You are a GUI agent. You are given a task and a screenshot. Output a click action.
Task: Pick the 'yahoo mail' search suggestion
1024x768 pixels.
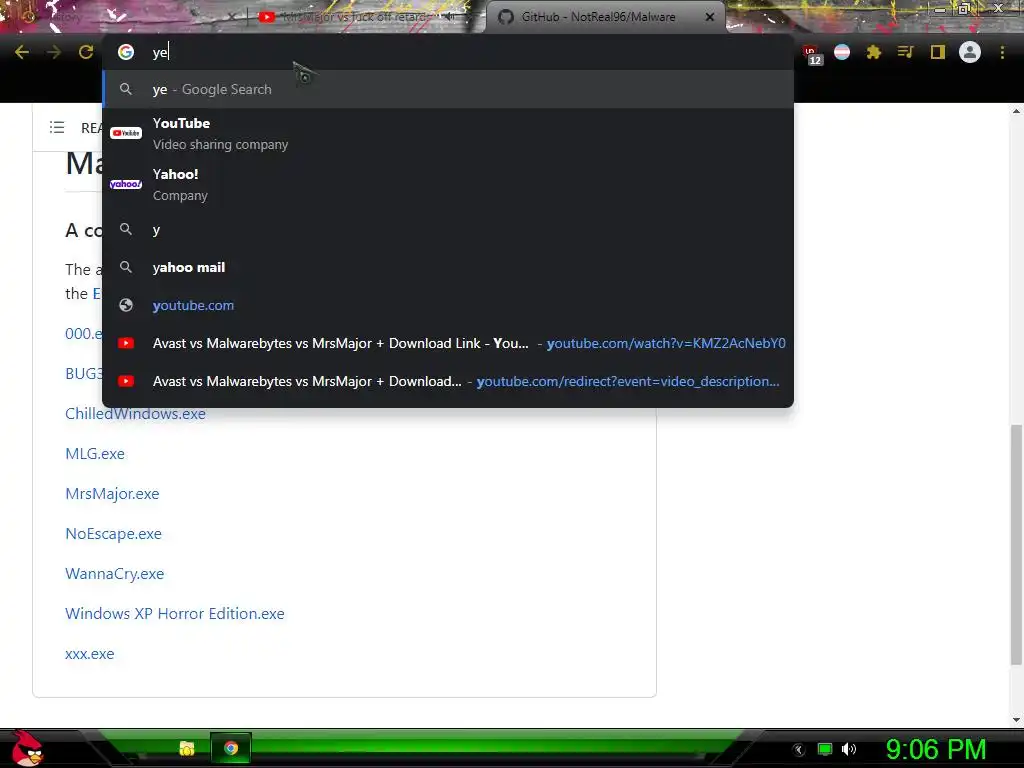(x=448, y=267)
